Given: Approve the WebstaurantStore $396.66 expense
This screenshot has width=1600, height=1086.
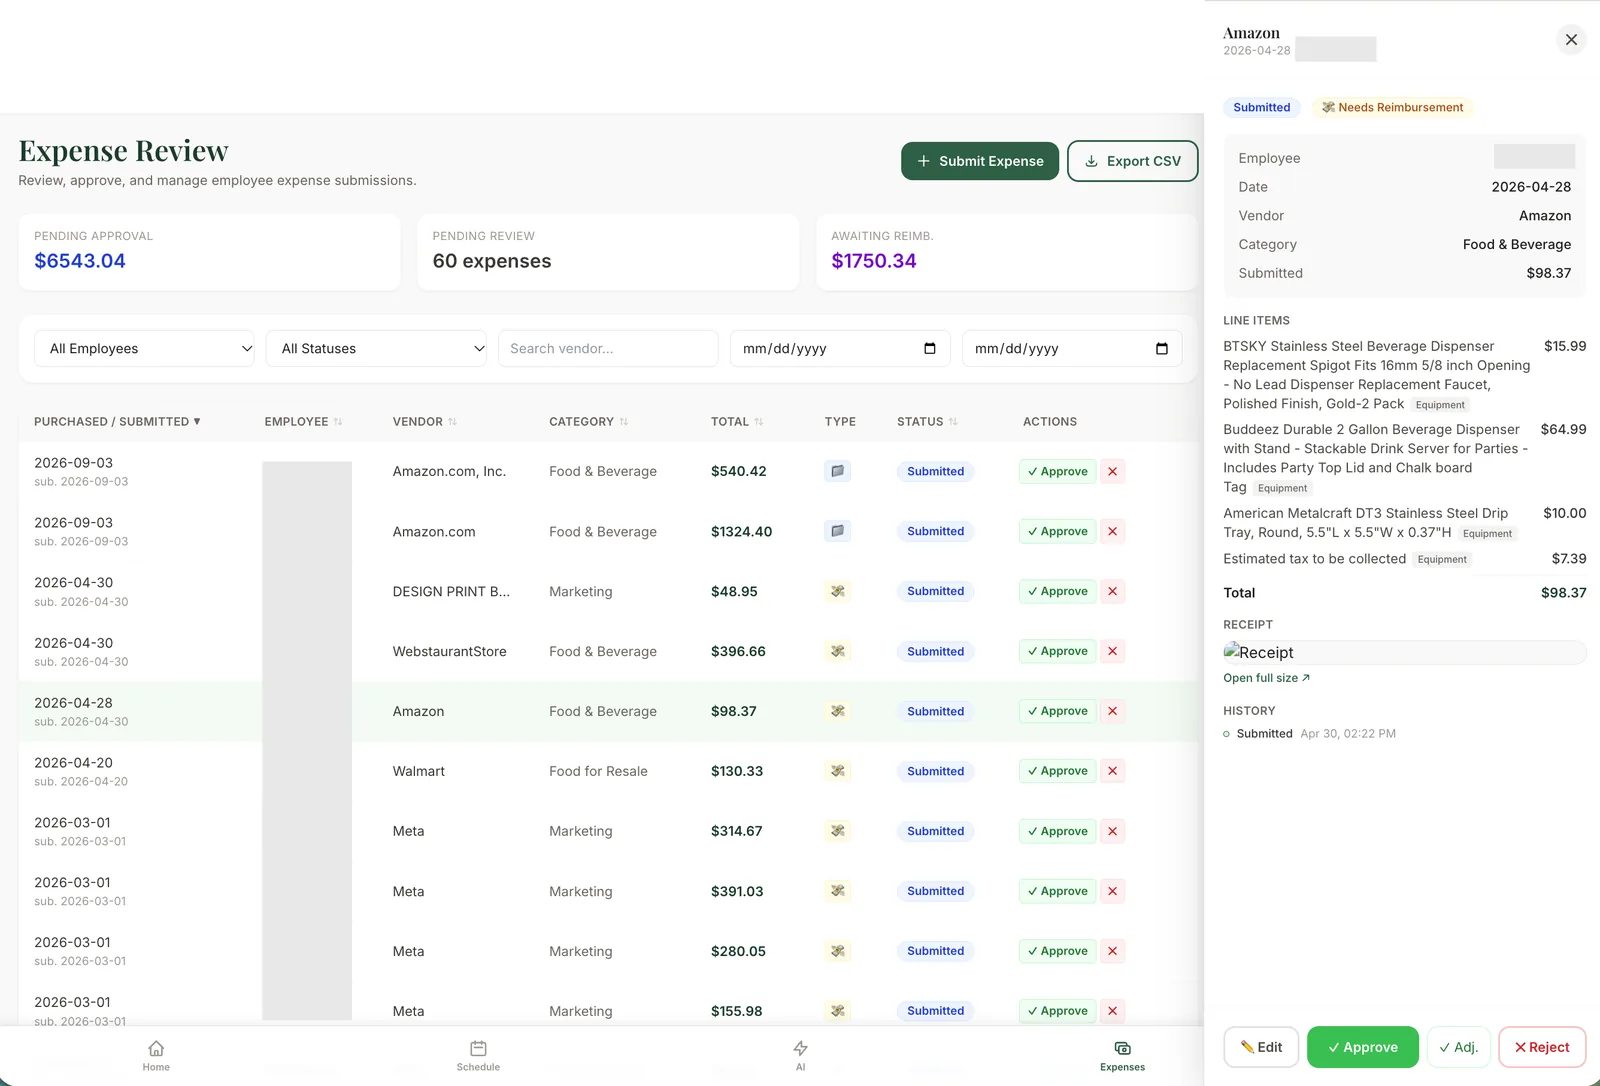Looking at the screenshot, I should click(1057, 651).
